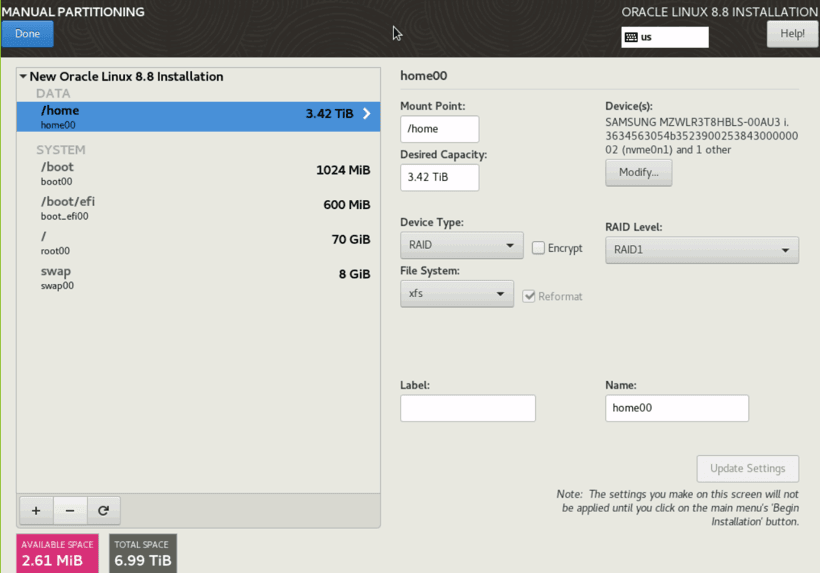Select the /boot/efi partition row
The width and height of the screenshot is (820, 573).
coord(198,208)
